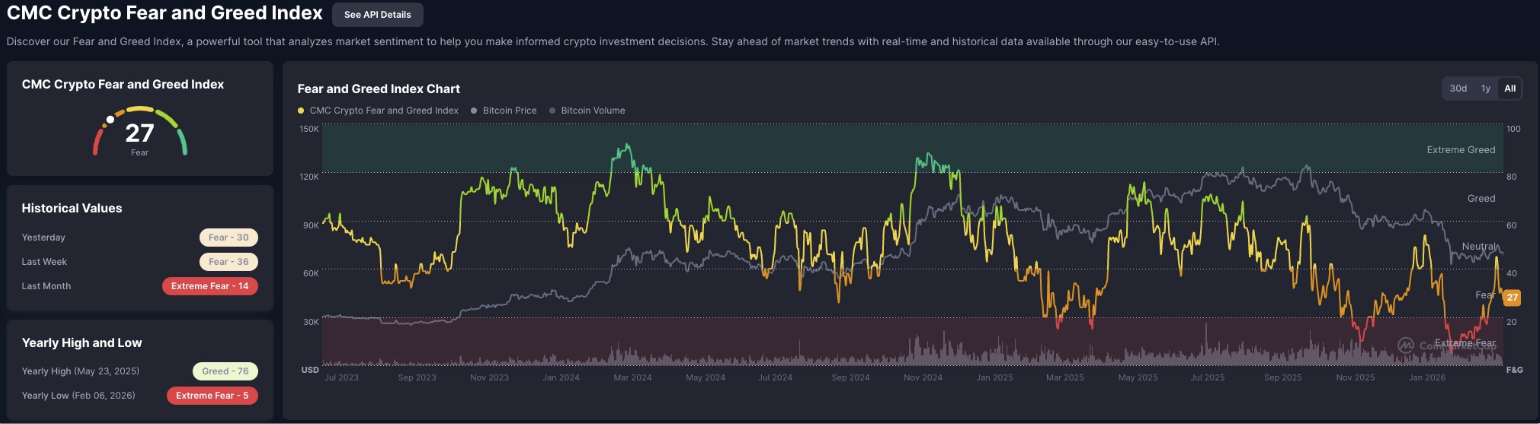Click the gauge's 27 Fear reading
Screen dimensions: 1540x424
point(140,136)
